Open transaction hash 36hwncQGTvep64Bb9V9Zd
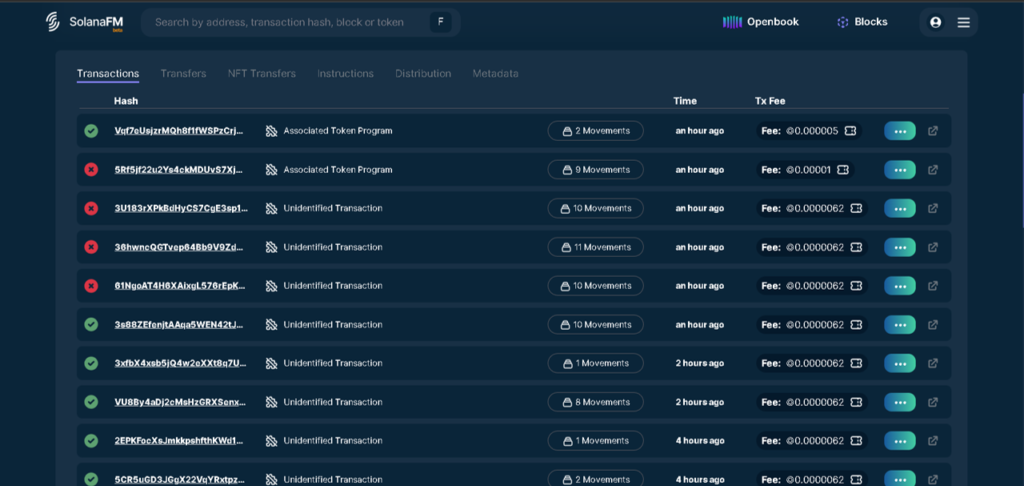The image size is (1024, 486). pos(181,248)
